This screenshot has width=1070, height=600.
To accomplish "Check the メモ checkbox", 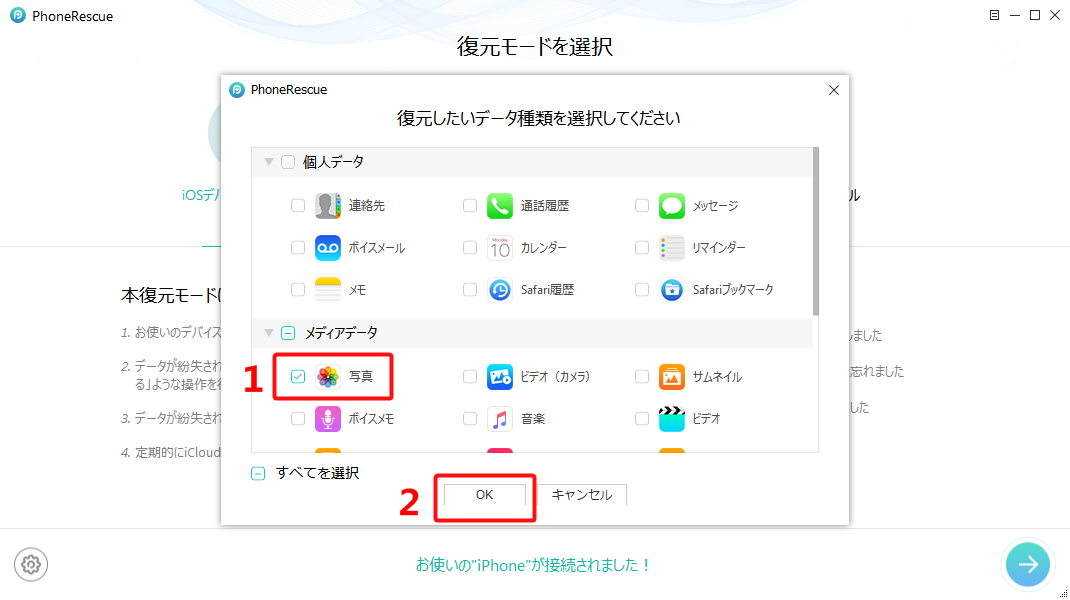I will pos(298,290).
